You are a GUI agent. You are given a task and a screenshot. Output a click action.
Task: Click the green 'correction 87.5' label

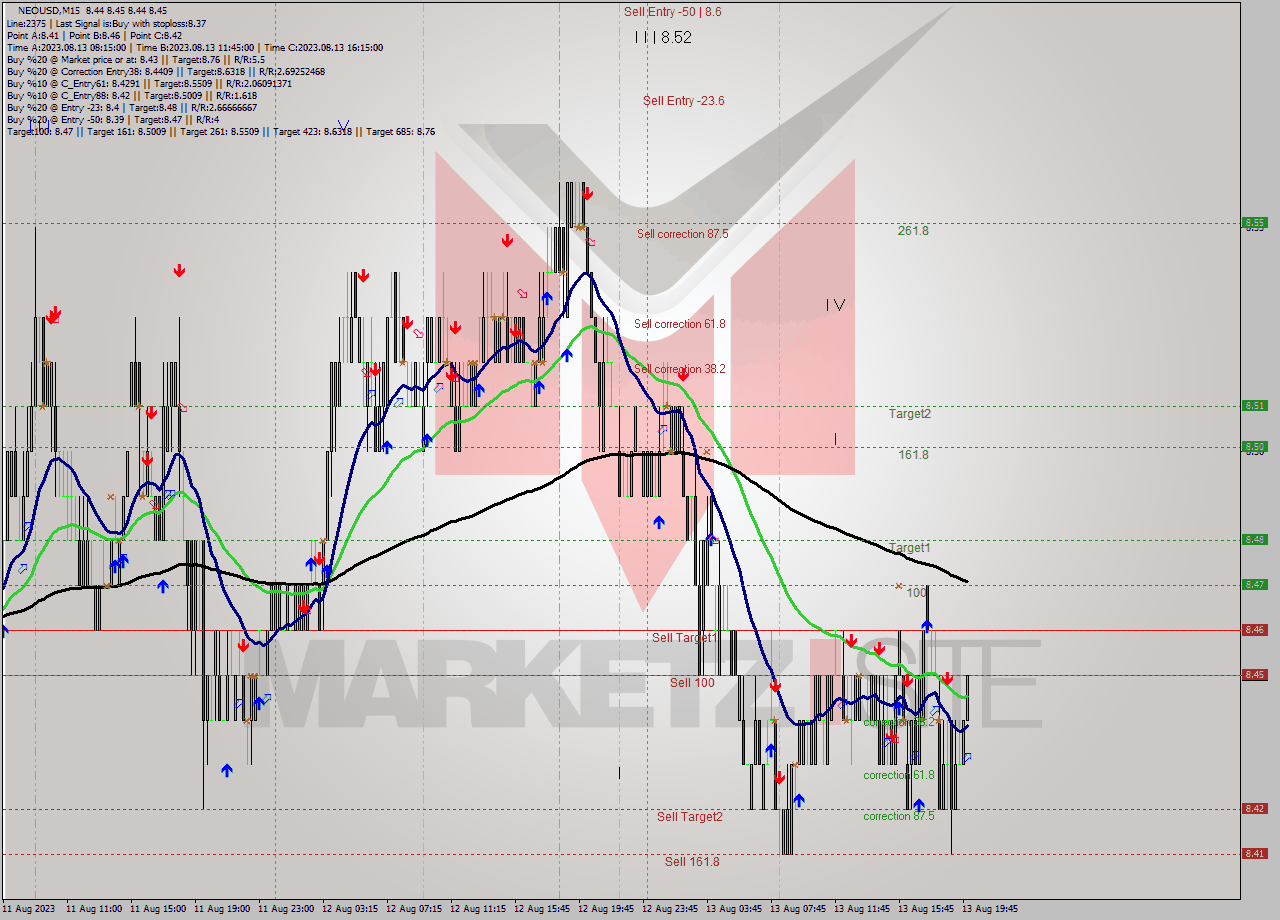[899, 816]
